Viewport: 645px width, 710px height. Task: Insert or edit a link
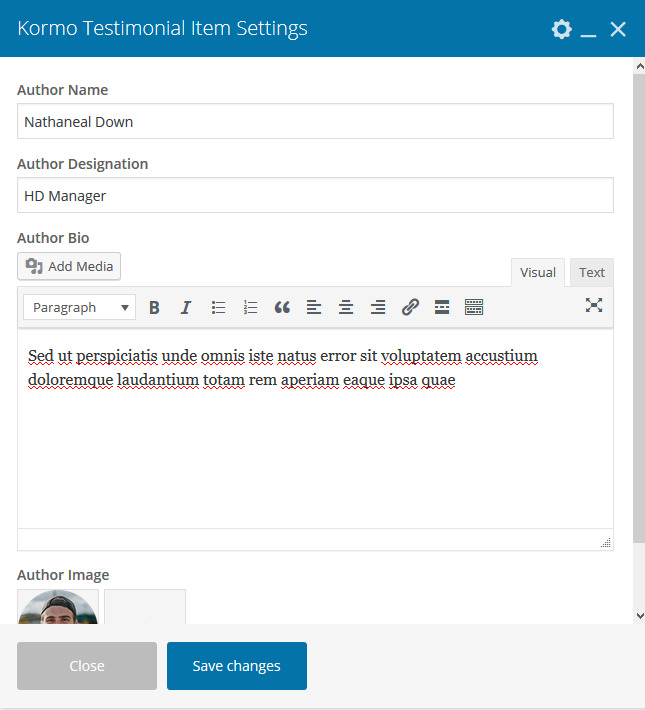(410, 308)
